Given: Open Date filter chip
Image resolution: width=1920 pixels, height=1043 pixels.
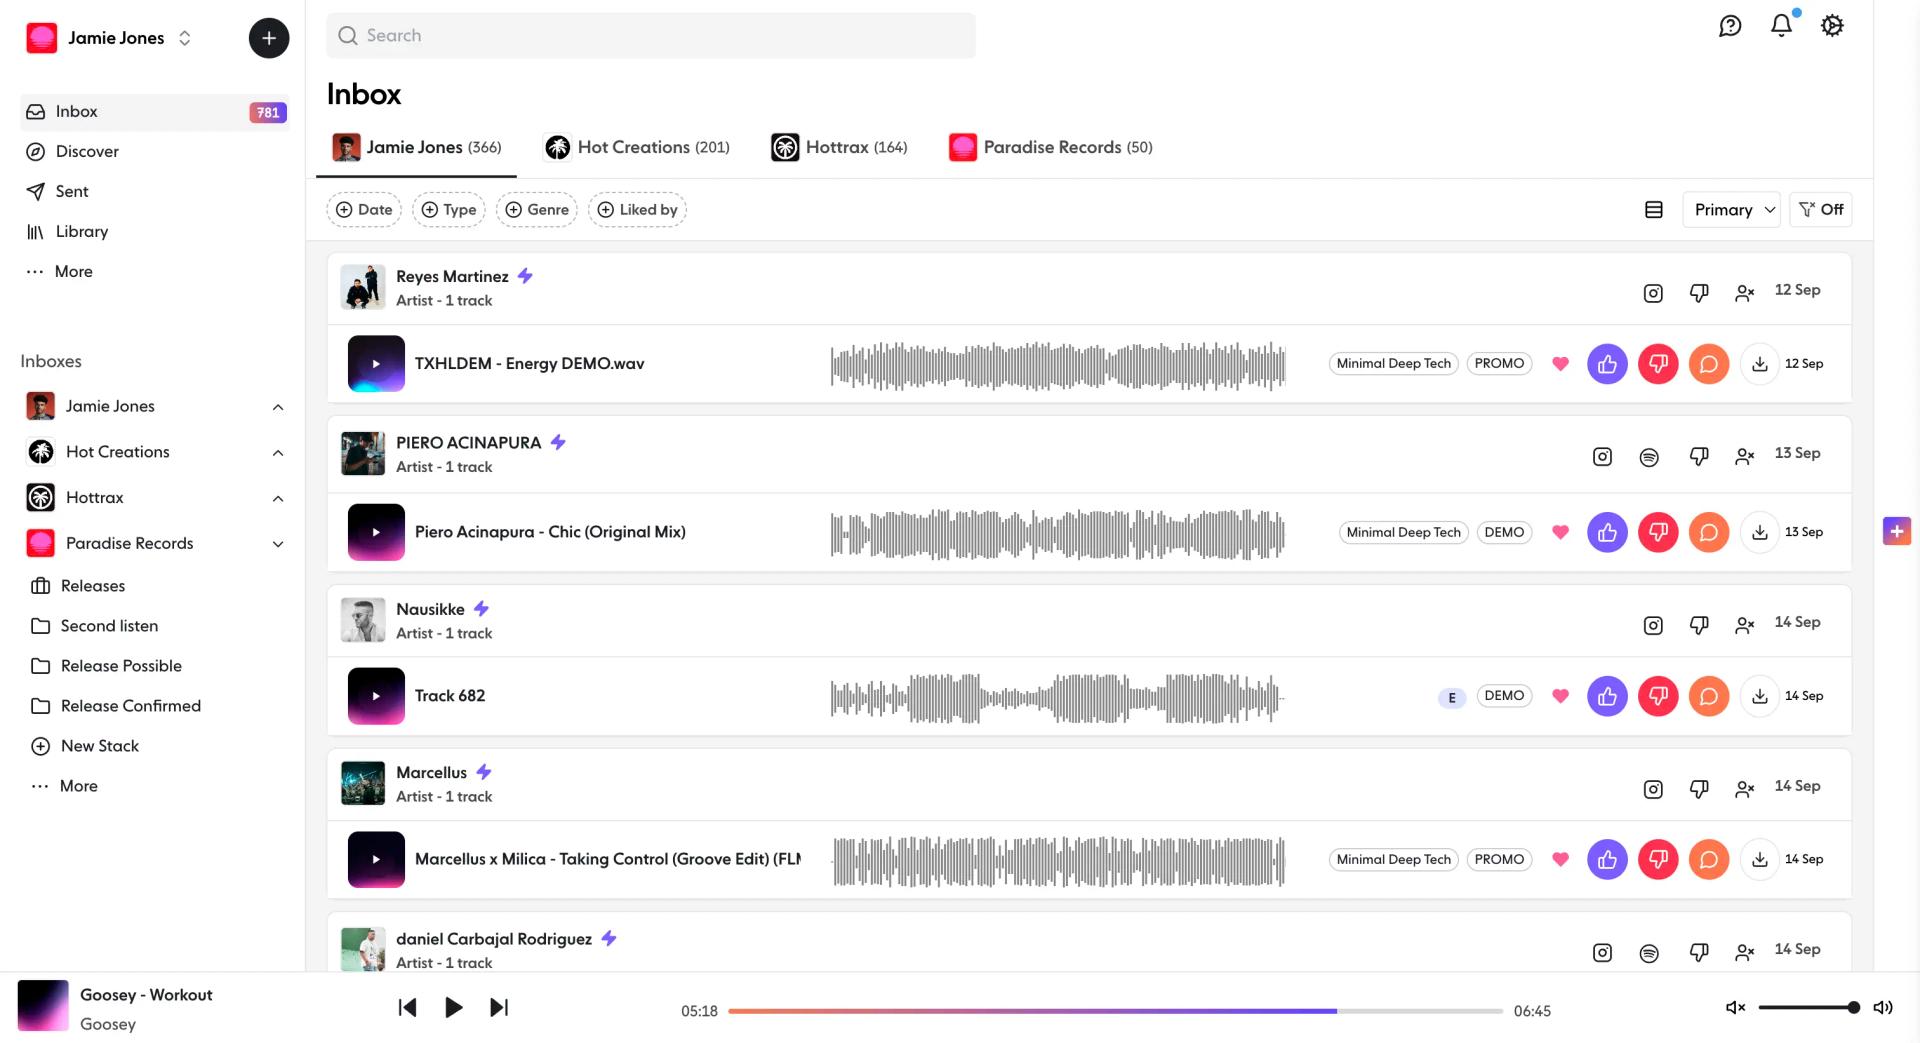Looking at the screenshot, I should (x=364, y=210).
